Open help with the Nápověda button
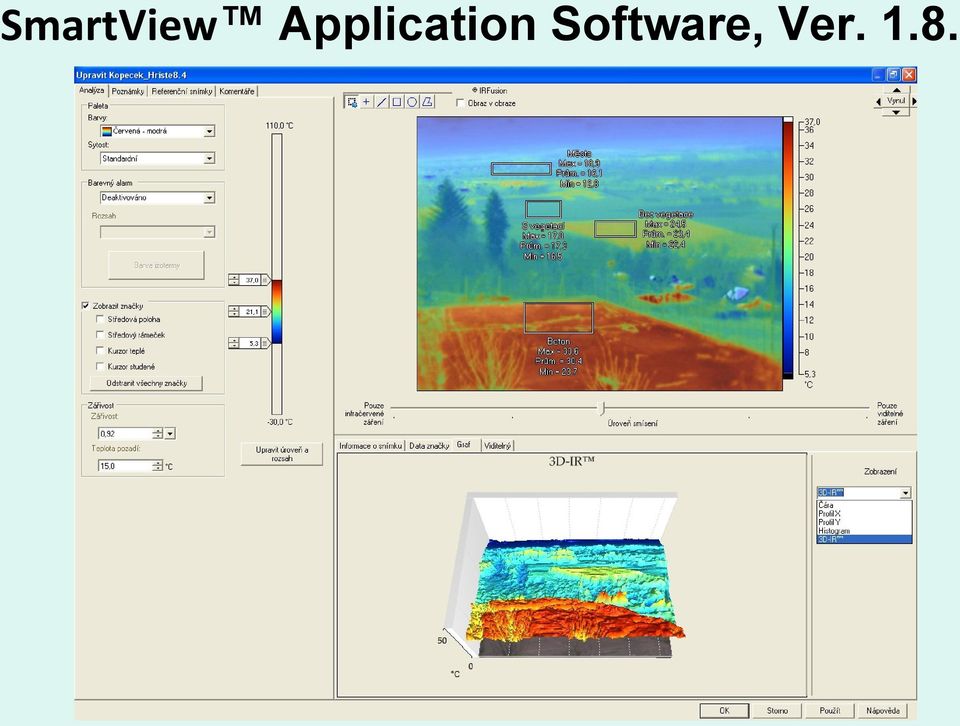This screenshot has width=960, height=726. 883,711
